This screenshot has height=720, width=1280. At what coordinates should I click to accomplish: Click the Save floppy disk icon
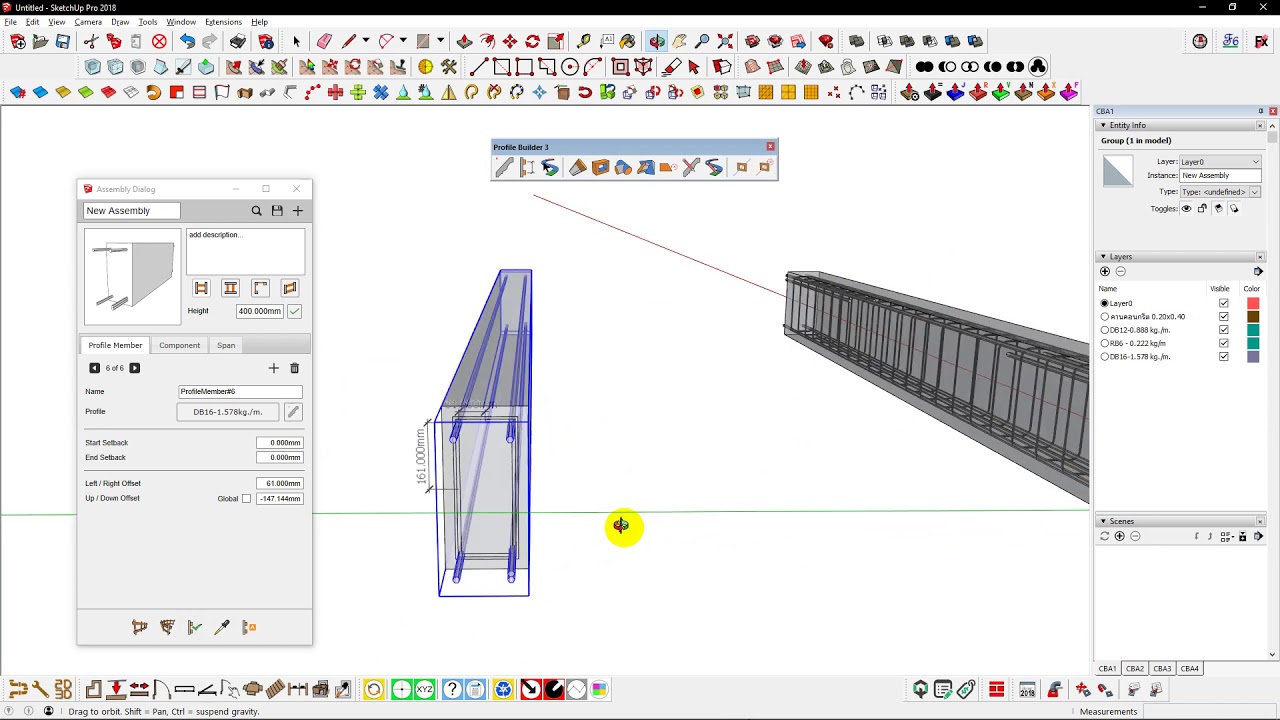coord(62,41)
